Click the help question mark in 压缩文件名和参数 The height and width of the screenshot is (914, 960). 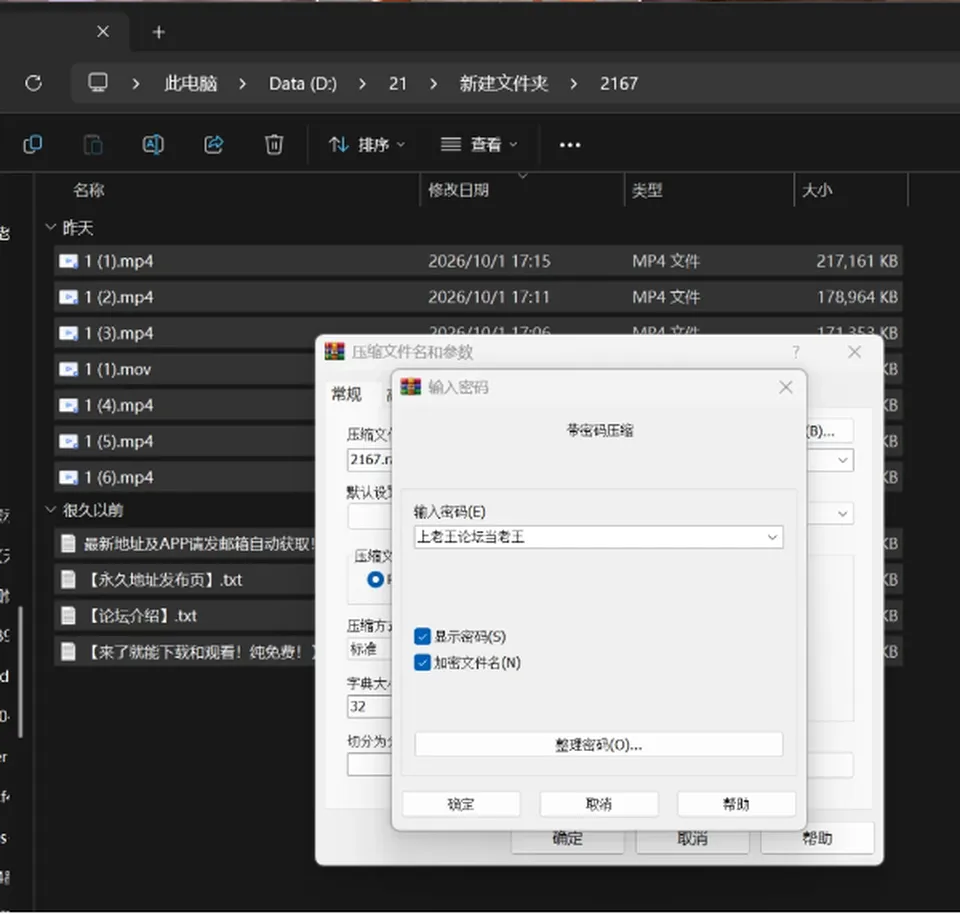click(795, 352)
